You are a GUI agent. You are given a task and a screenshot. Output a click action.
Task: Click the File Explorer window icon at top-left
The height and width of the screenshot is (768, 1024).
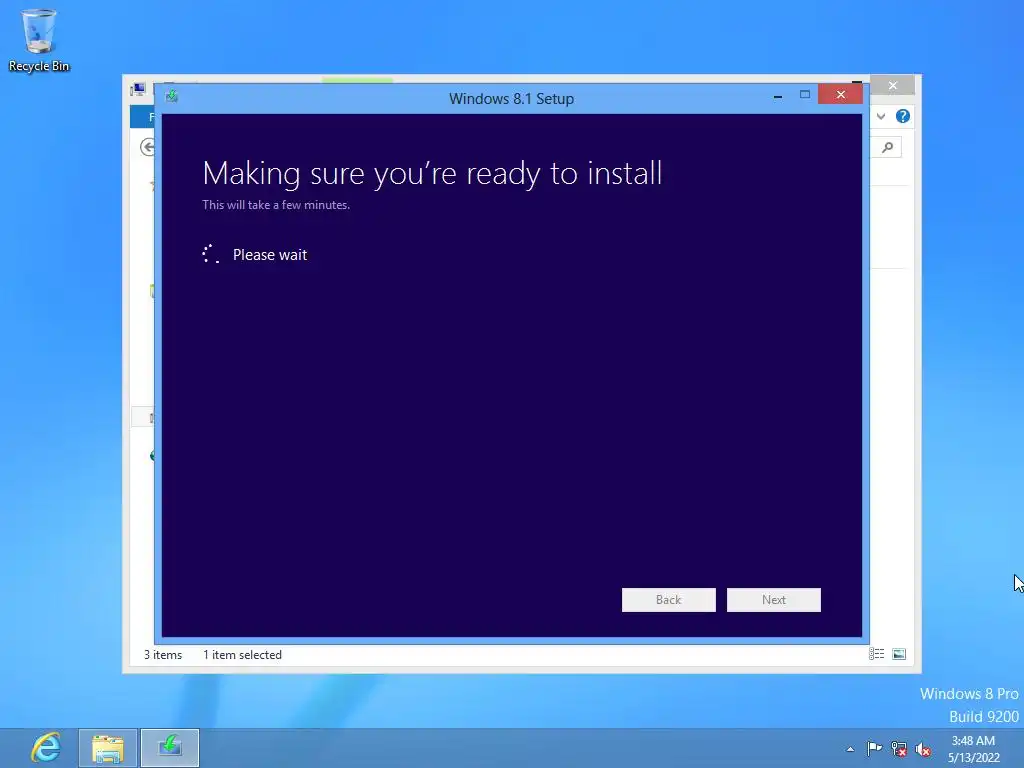(x=138, y=89)
